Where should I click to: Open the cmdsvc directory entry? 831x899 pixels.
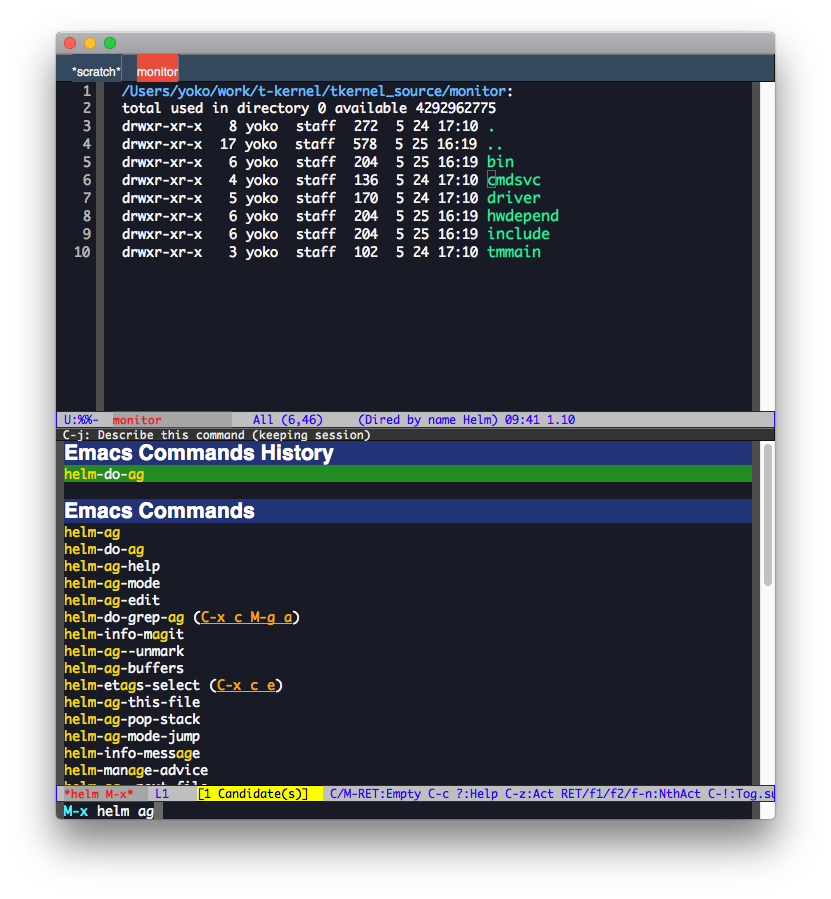click(x=514, y=180)
